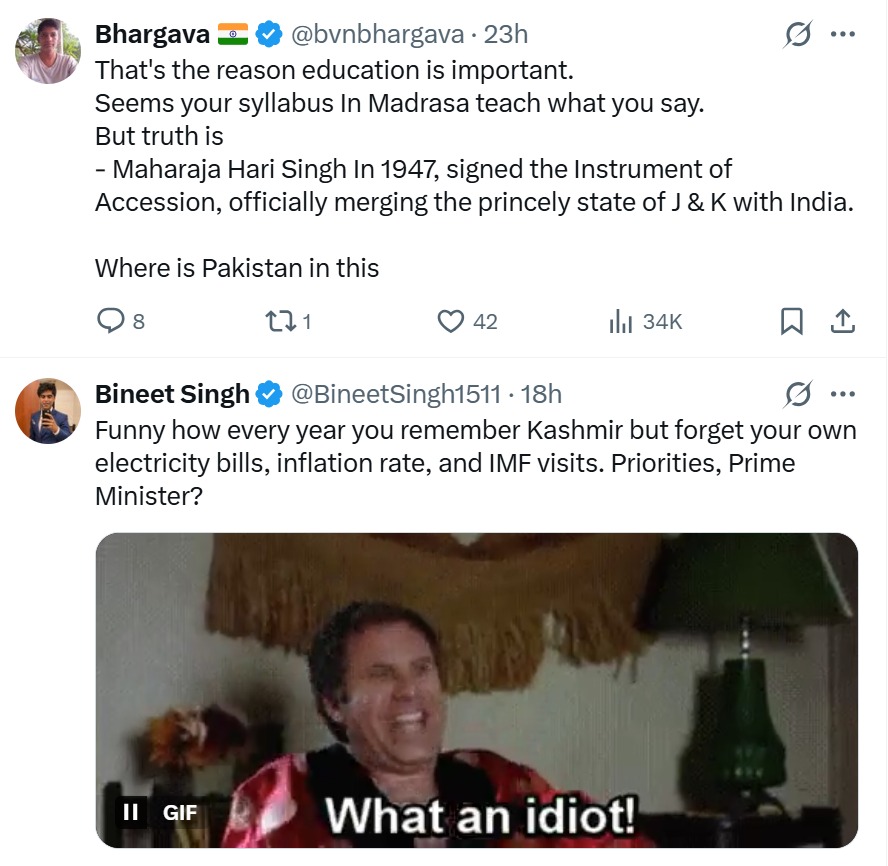The width and height of the screenshot is (888, 866).
Task: Open more options for Bineet Singh's tweet
Action: 843,395
